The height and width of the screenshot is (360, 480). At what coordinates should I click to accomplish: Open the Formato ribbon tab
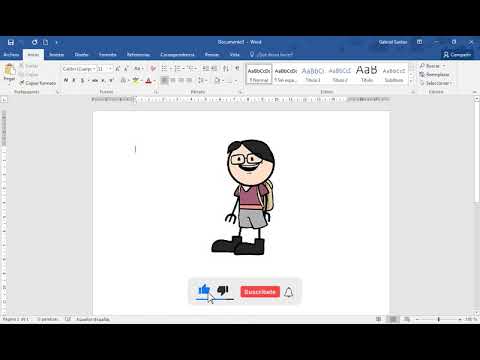click(108, 54)
